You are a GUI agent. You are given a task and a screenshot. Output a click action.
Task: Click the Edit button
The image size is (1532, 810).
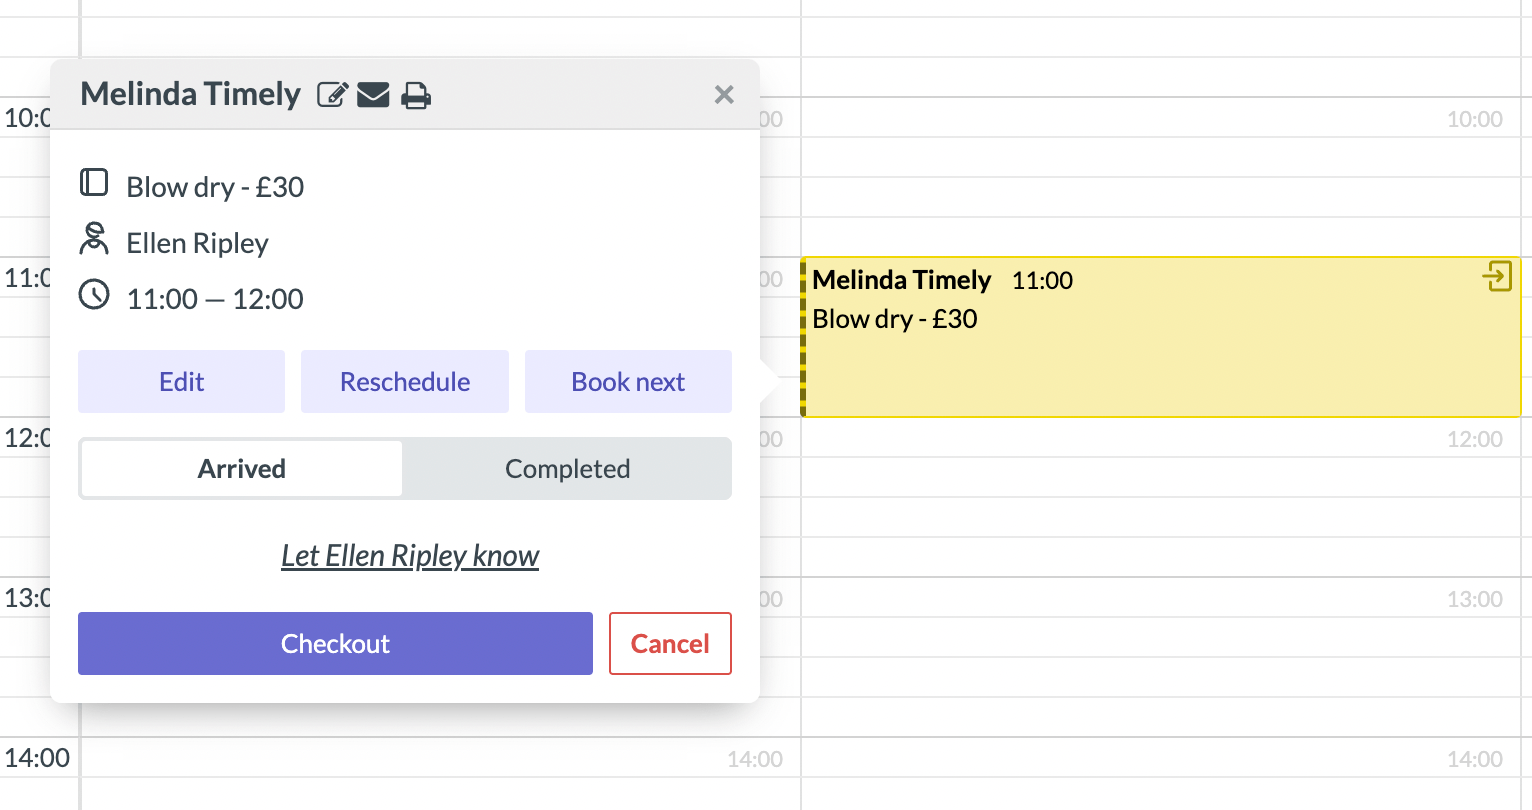(x=181, y=381)
